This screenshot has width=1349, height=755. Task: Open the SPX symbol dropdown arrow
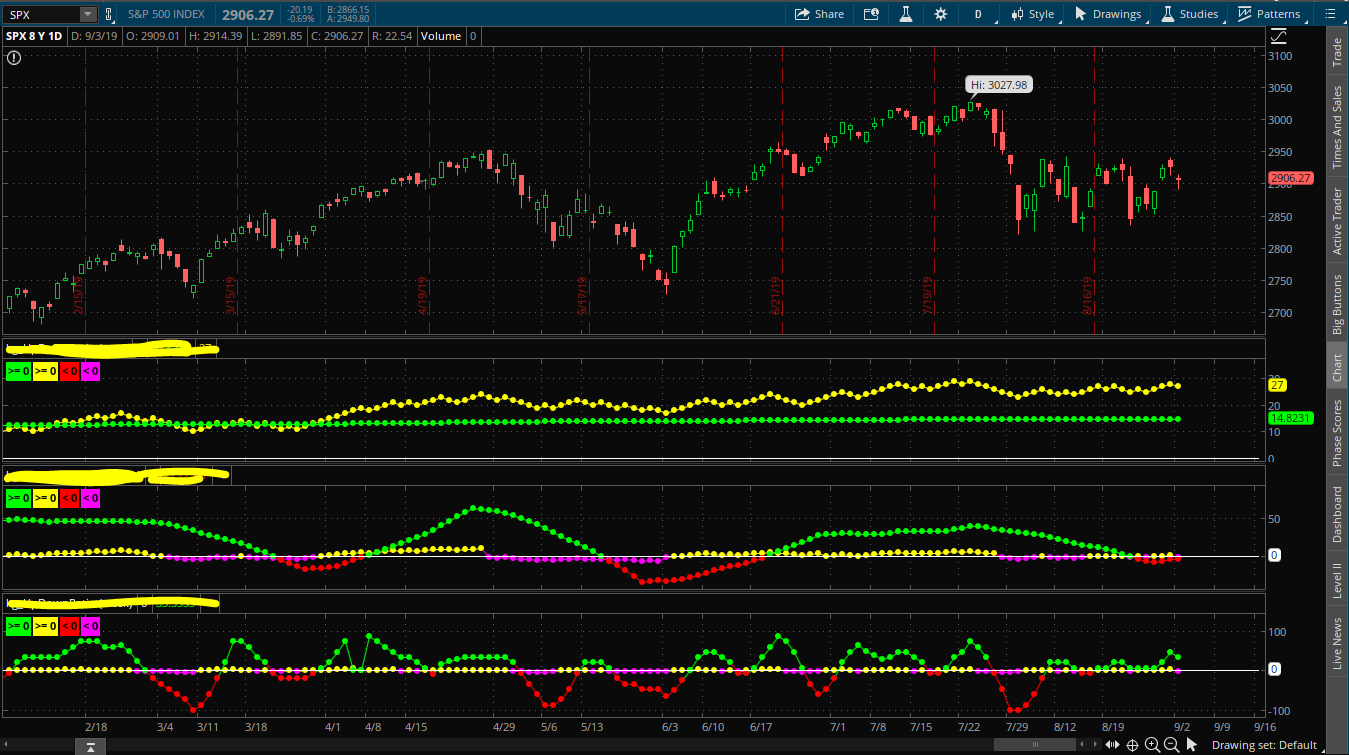pos(87,14)
